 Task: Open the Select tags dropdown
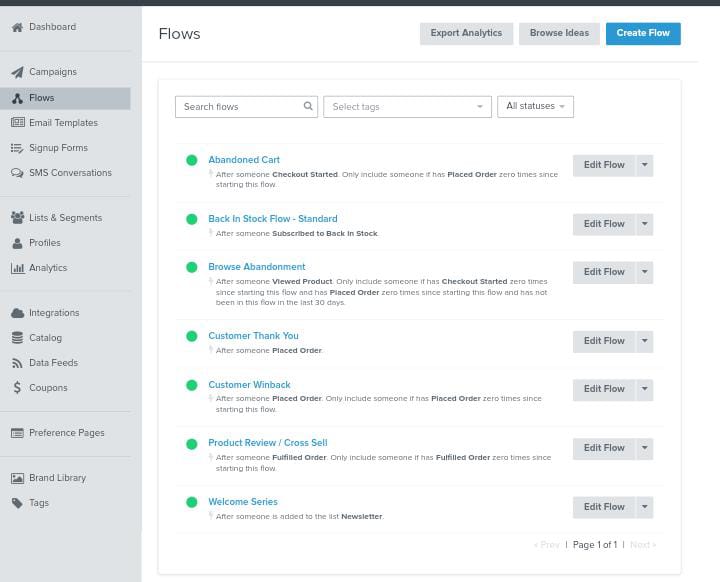point(407,107)
